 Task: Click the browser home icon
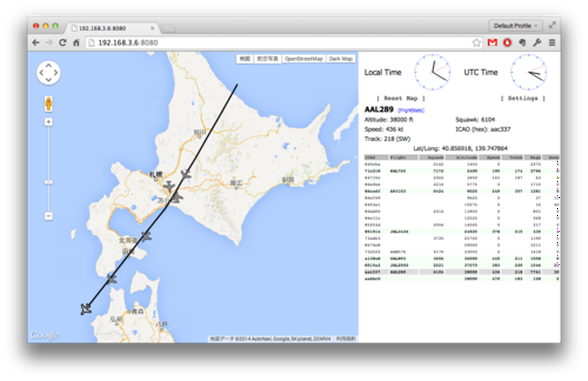click(x=76, y=43)
